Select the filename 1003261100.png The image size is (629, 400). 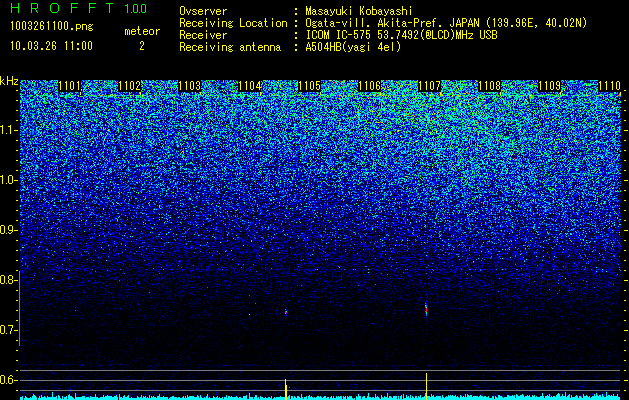click(52, 26)
